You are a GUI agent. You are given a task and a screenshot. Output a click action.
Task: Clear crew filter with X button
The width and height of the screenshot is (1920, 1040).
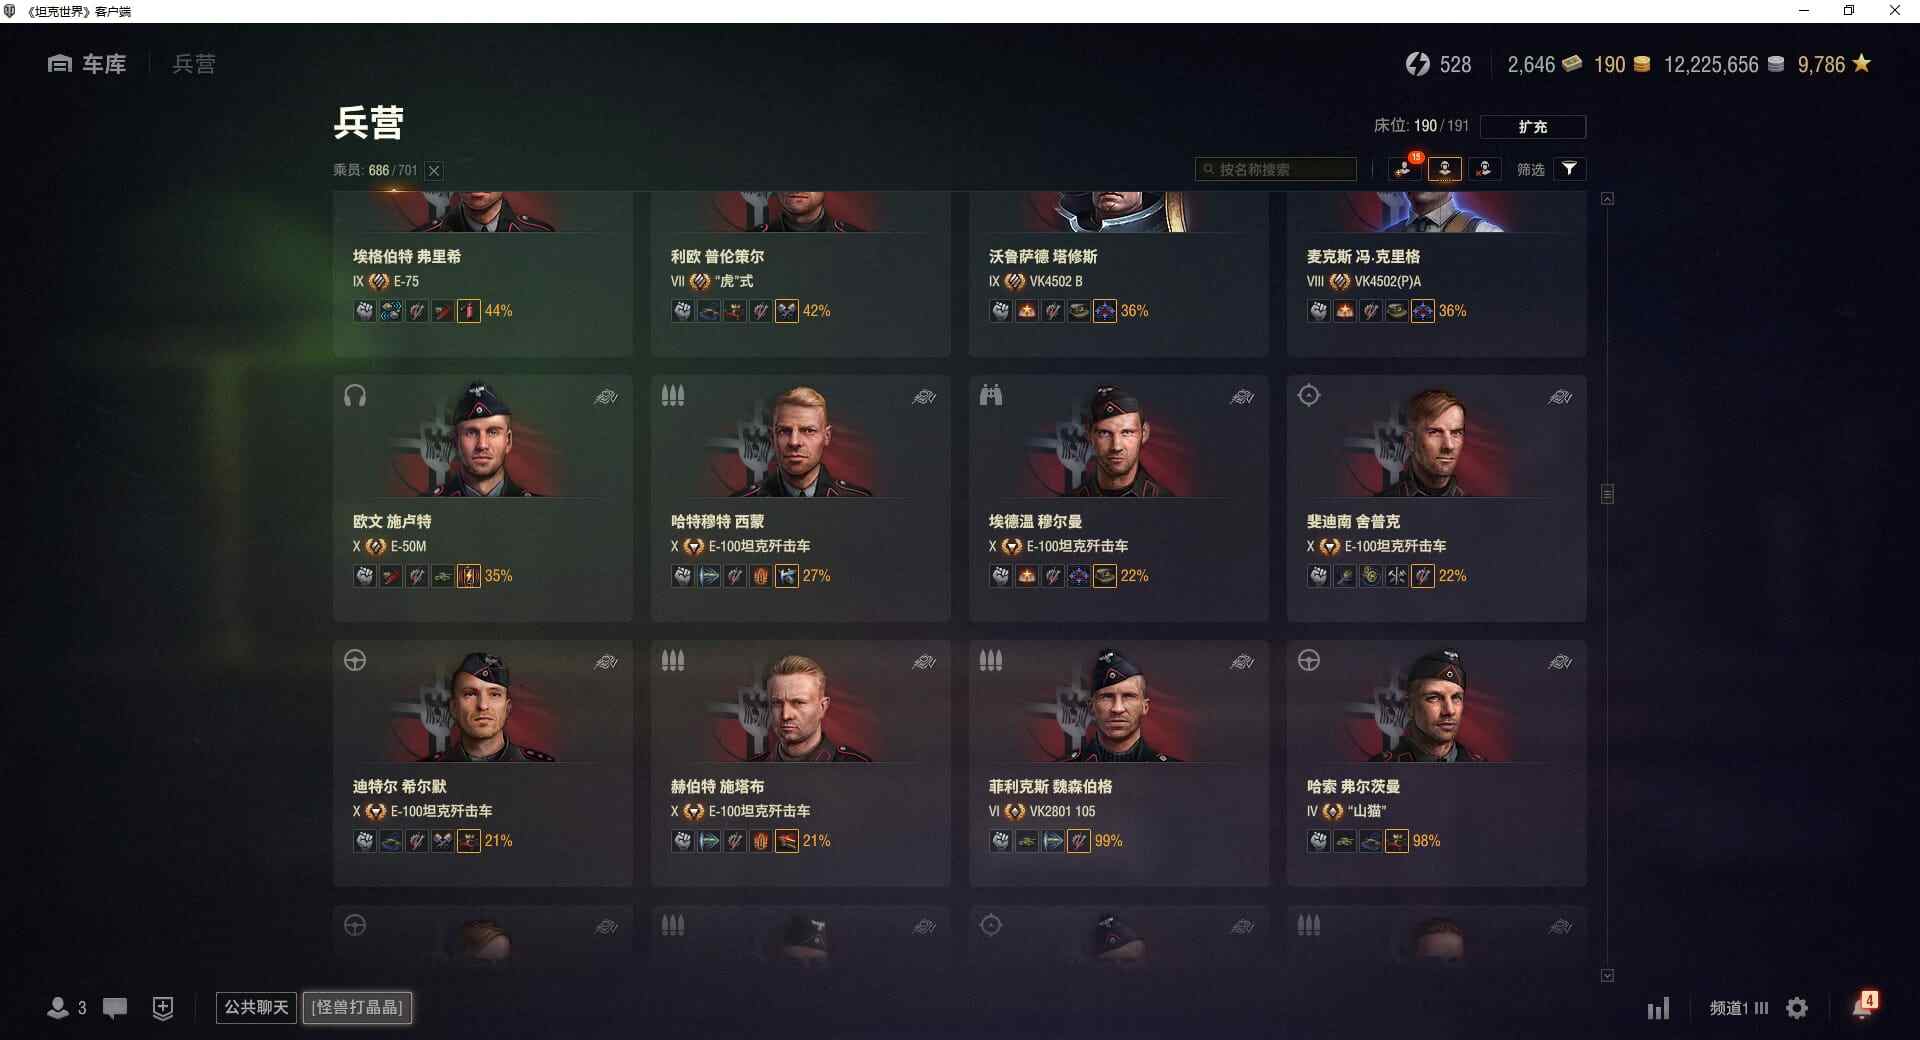point(434,171)
